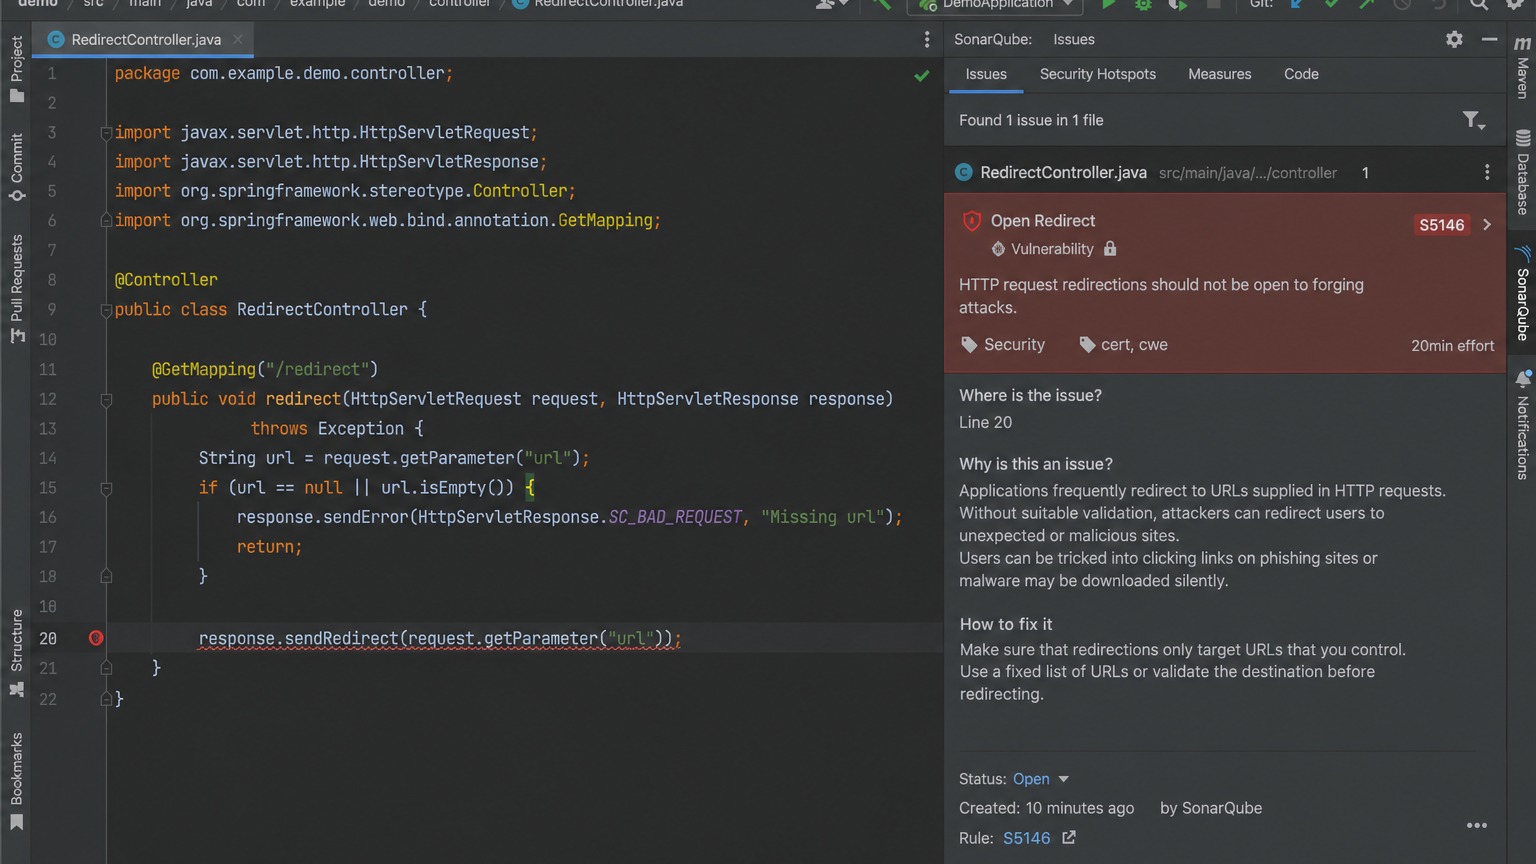Collapse class fold marker at line 9
This screenshot has height=864, width=1536.
(x=106, y=310)
